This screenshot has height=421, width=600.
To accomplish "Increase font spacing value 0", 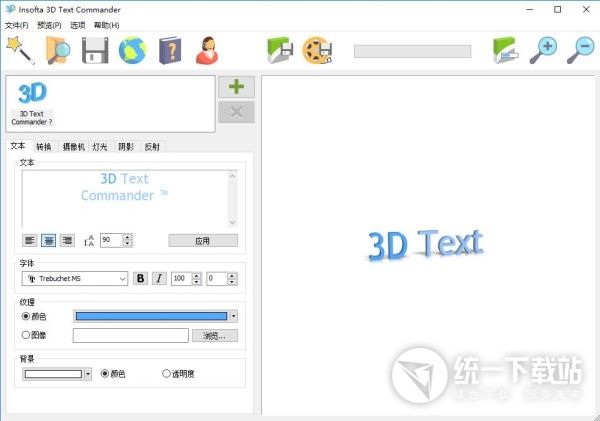I will click(232, 275).
